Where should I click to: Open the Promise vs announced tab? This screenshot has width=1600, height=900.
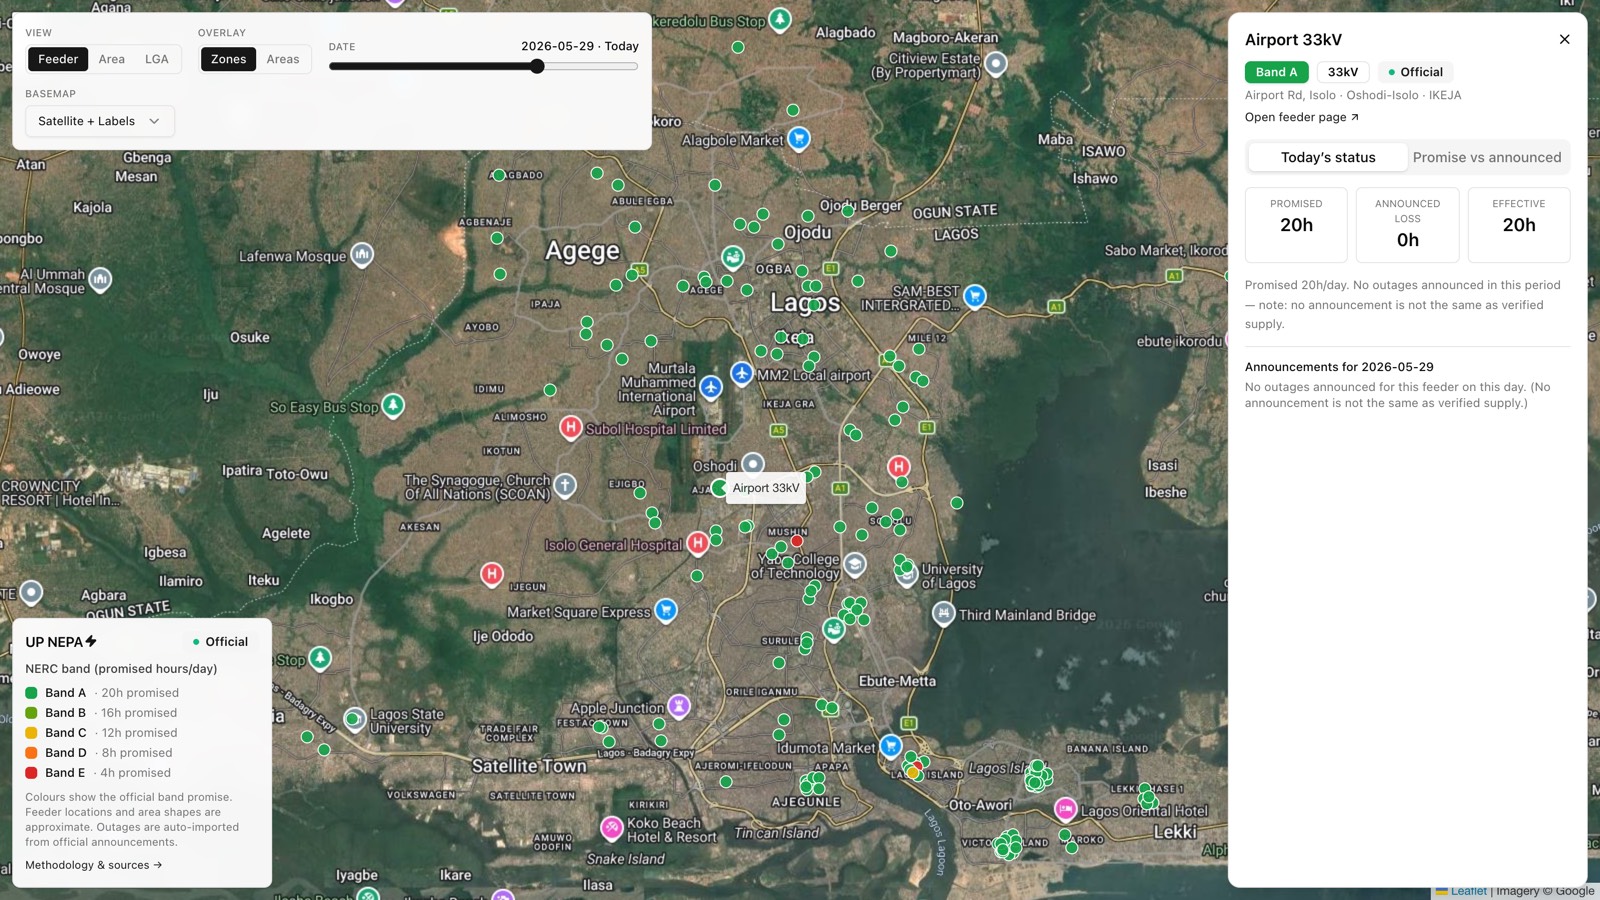(x=1487, y=157)
